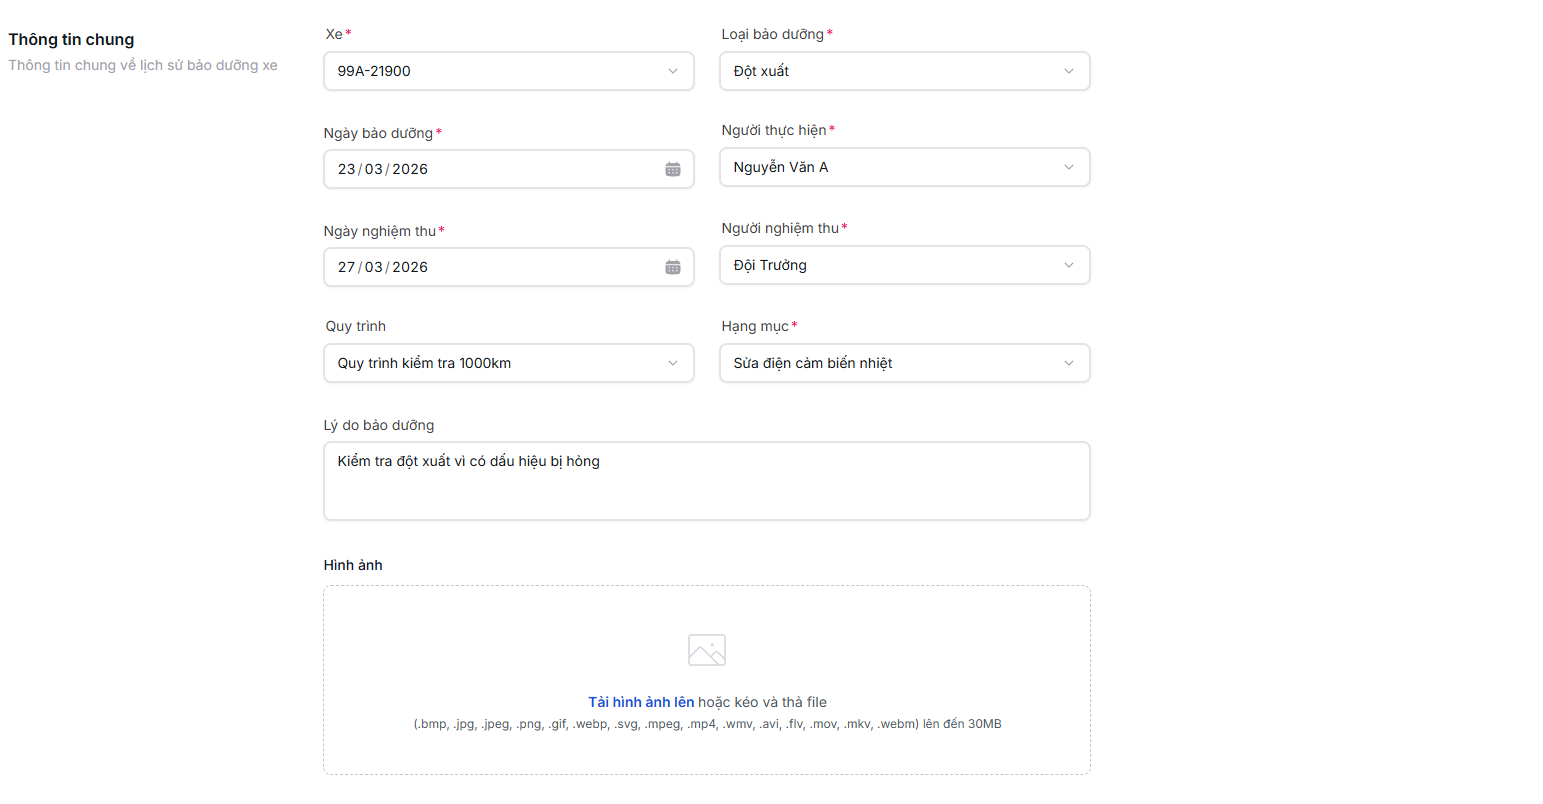Select month 03 in Ngày bảo dưỡng date
Viewport: 1543px width, 804px height.
[374, 169]
